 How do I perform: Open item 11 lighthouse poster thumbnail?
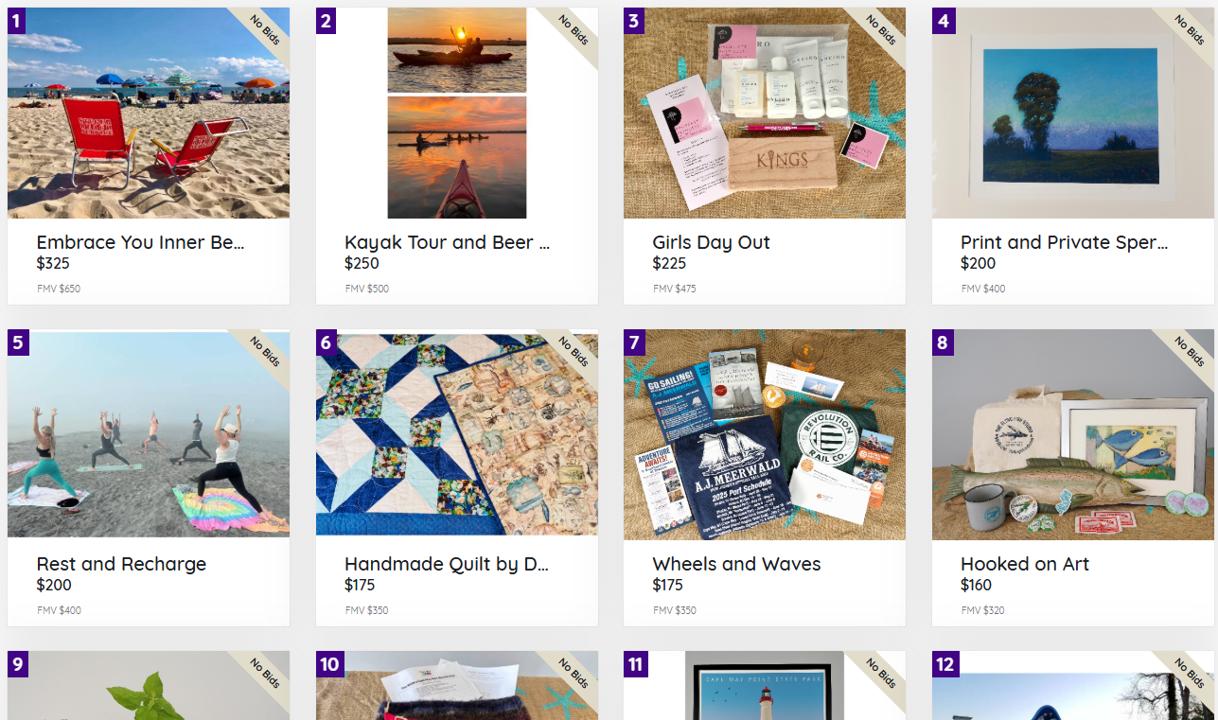(x=764, y=686)
